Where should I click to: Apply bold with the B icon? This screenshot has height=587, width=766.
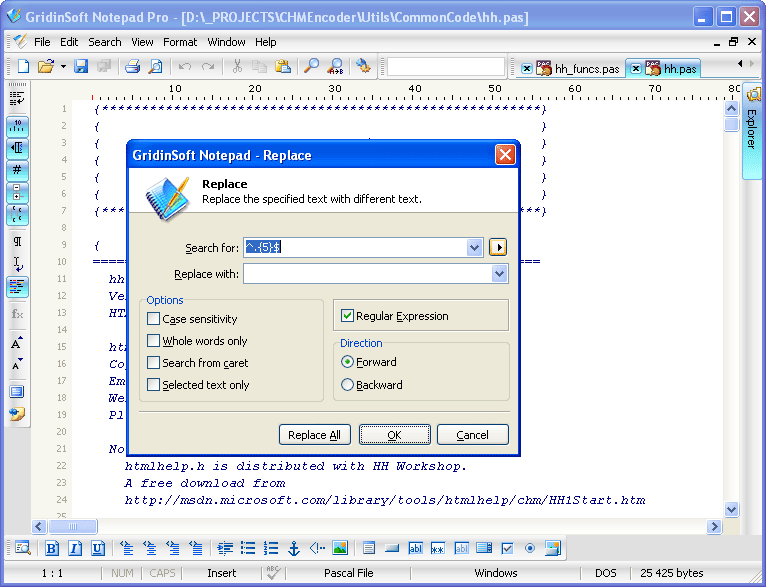(52, 548)
